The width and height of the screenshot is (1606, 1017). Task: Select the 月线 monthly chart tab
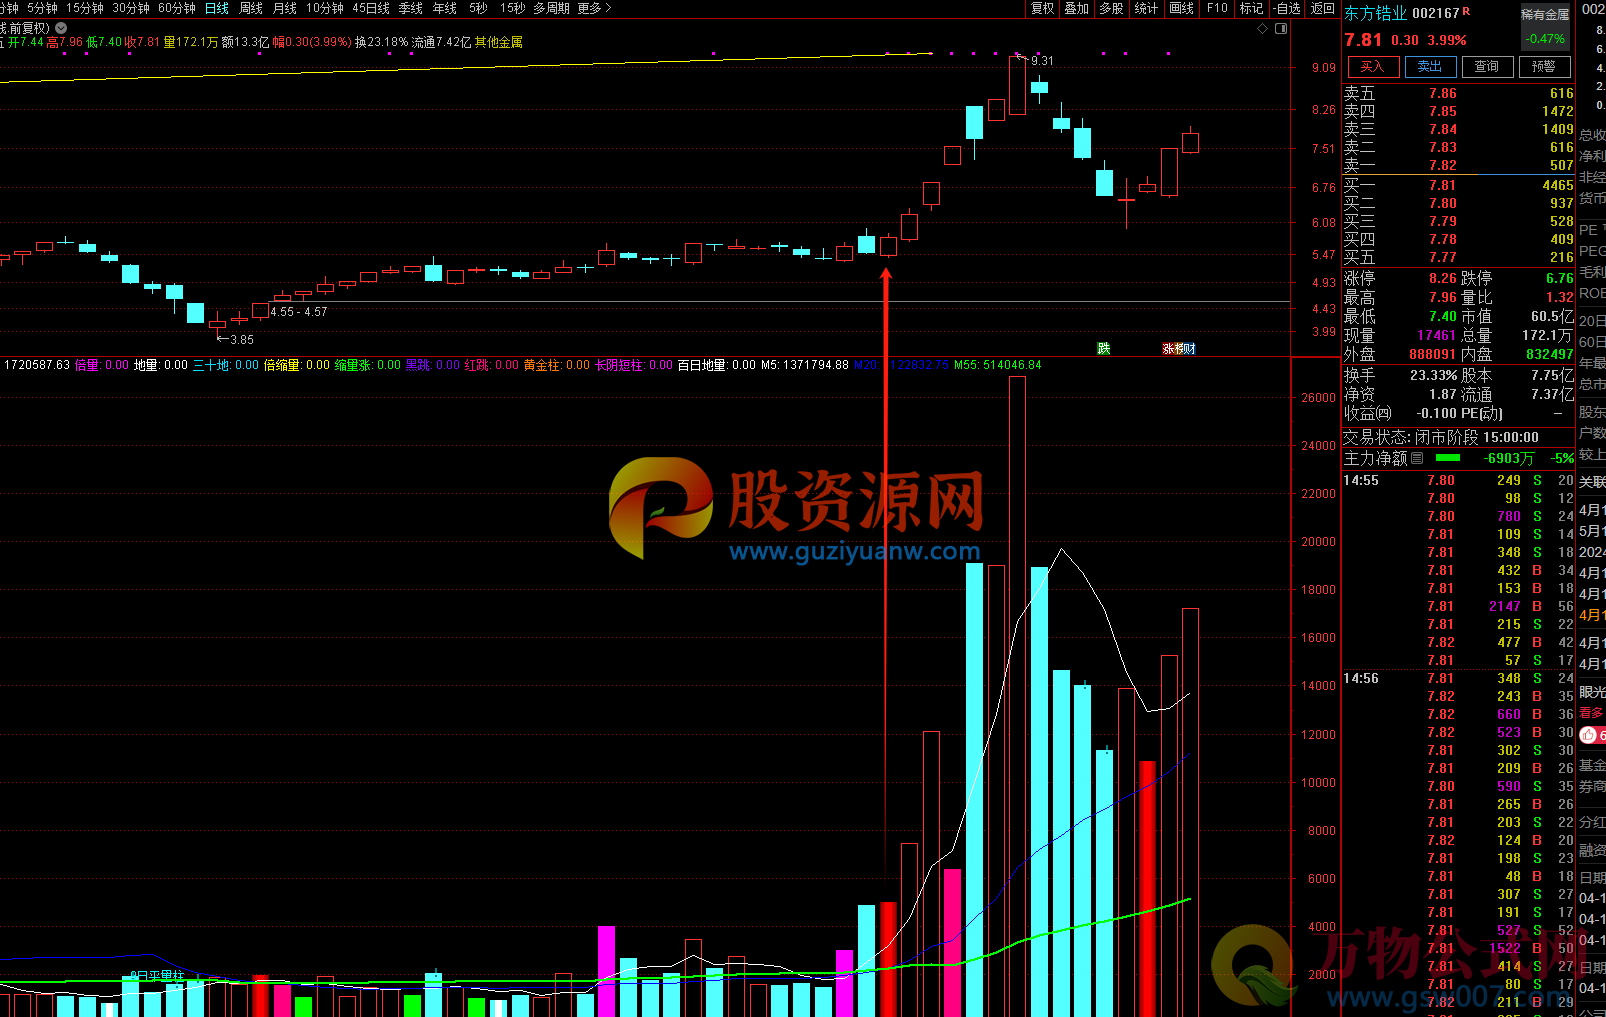(x=285, y=8)
